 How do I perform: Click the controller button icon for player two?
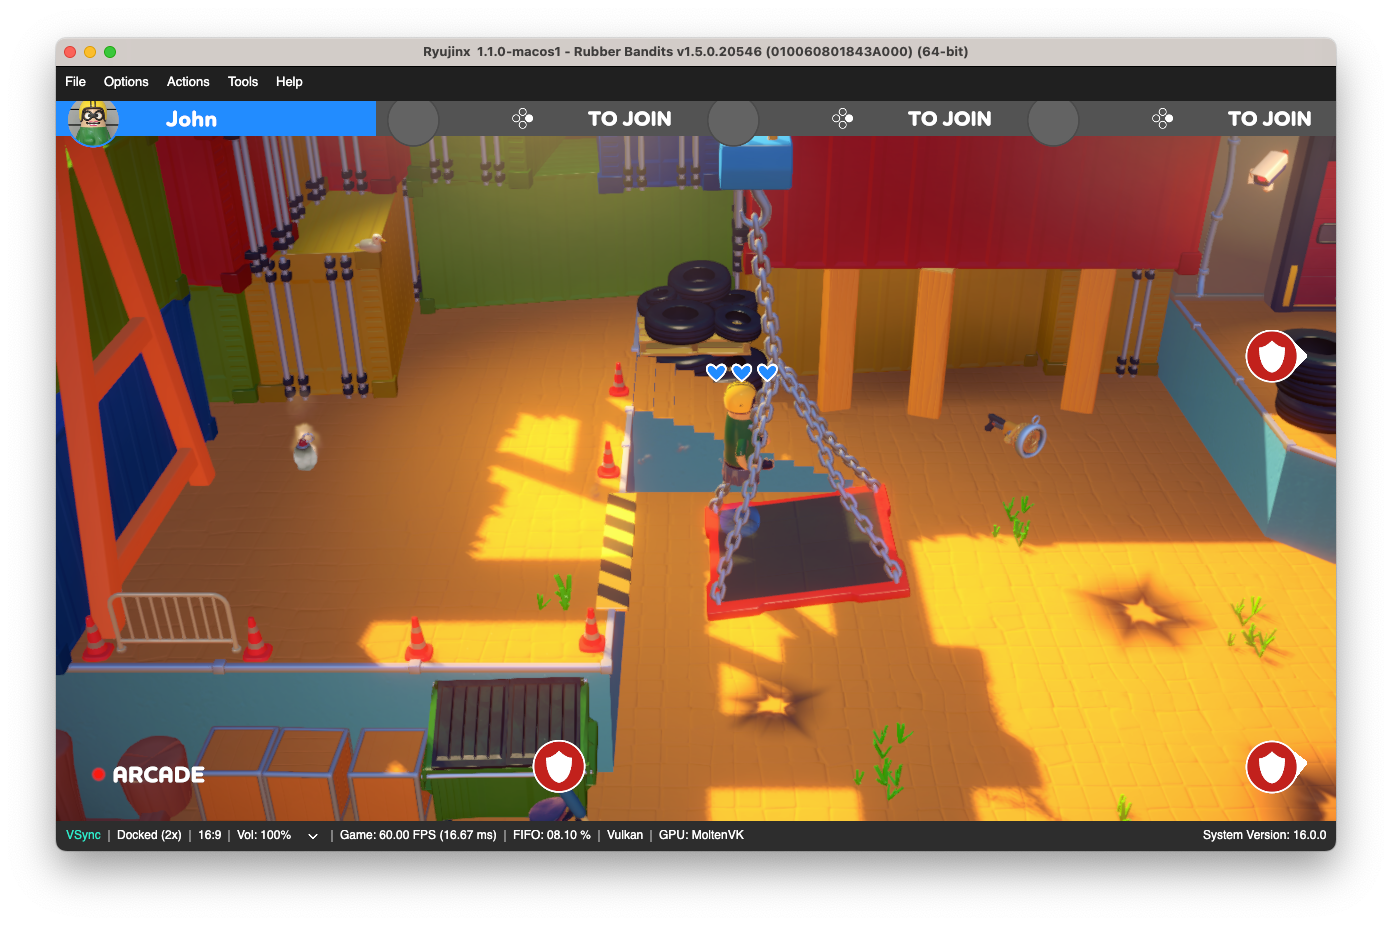point(522,119)
